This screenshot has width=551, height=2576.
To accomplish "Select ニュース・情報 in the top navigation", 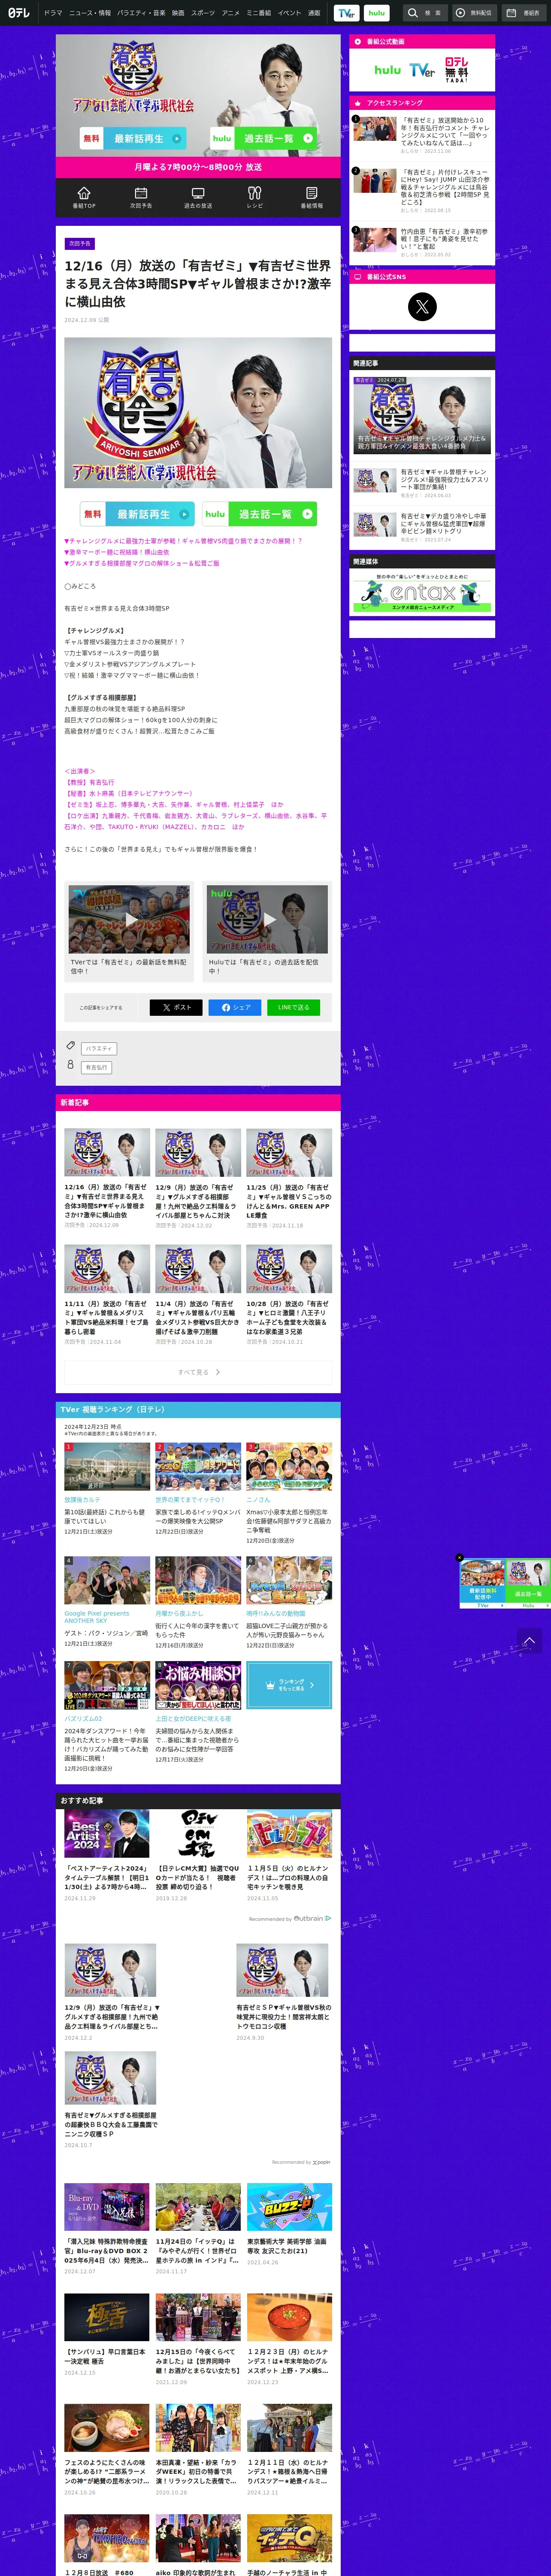I will [x=90, y=13].
